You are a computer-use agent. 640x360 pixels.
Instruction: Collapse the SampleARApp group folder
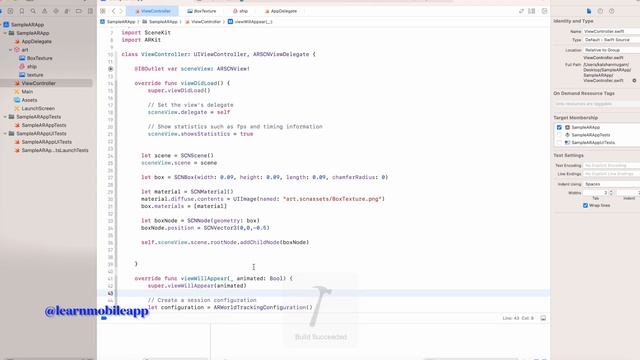pos(5,33)
